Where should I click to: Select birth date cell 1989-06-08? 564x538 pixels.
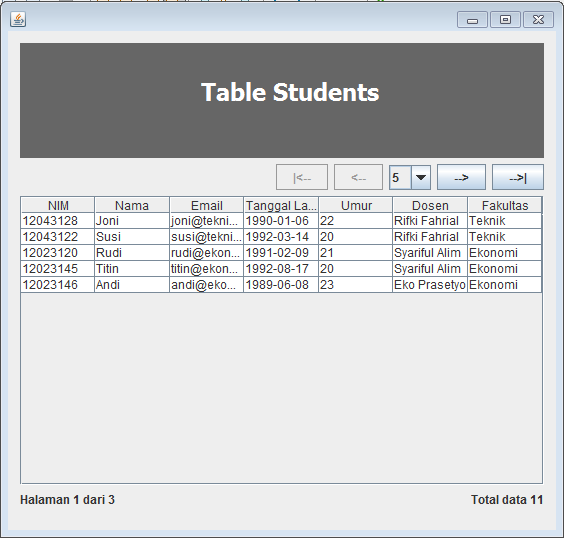(281, 285)
